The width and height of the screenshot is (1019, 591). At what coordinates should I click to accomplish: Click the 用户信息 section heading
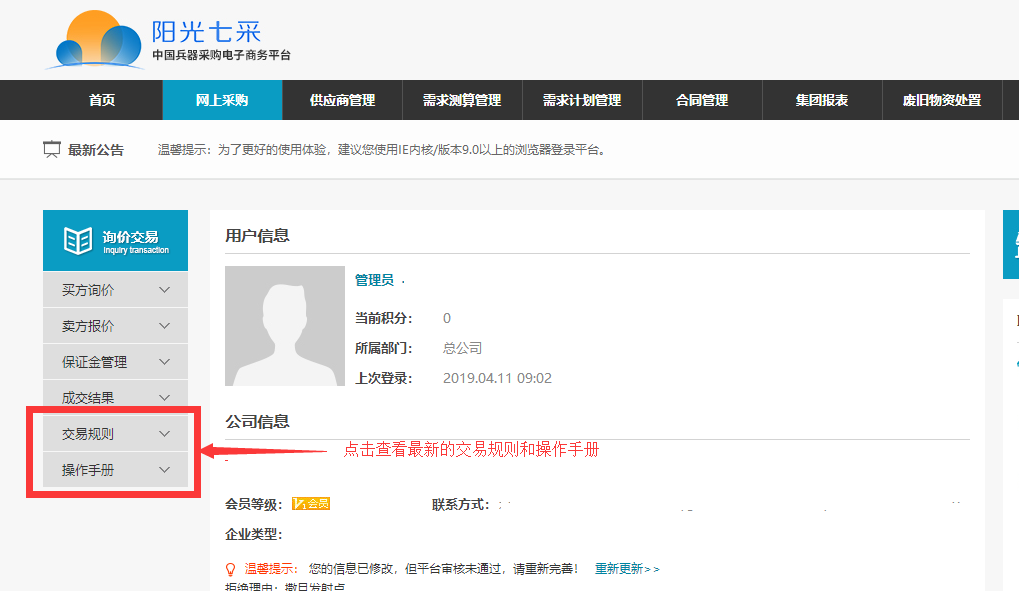tap(257, 235)
